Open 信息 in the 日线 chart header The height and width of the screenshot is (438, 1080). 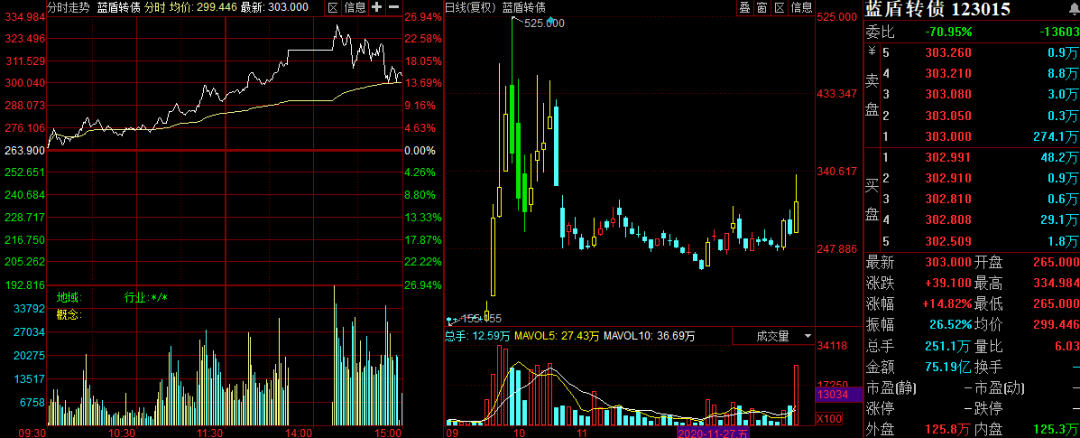click(802, 8)
